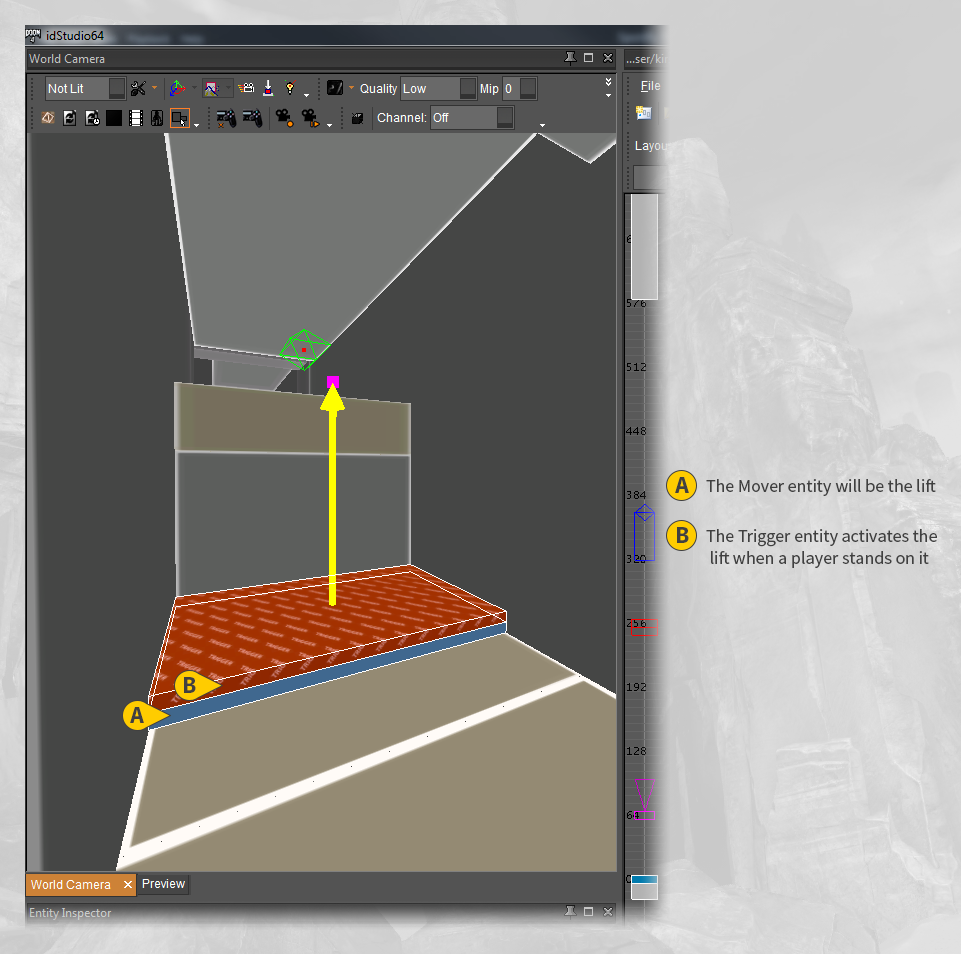
Task: Pin the World Camera panel
Action: coord(570,58)
